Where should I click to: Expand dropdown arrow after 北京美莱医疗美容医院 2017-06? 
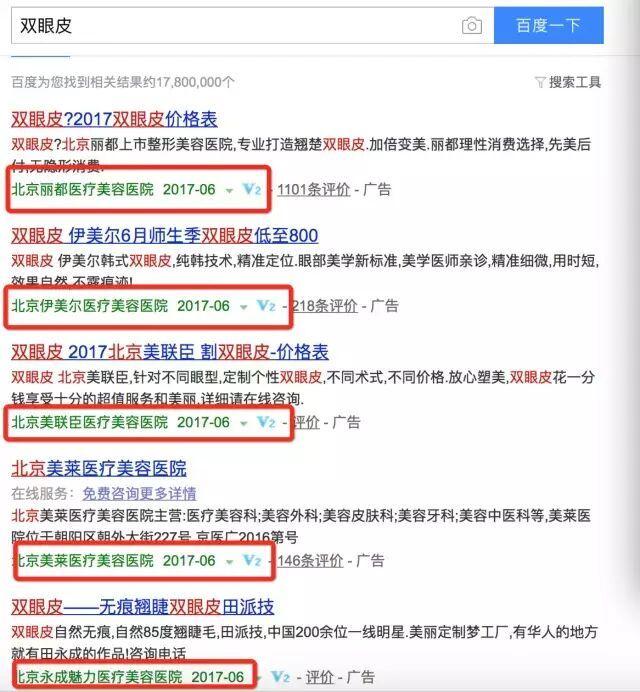point(229,562)
